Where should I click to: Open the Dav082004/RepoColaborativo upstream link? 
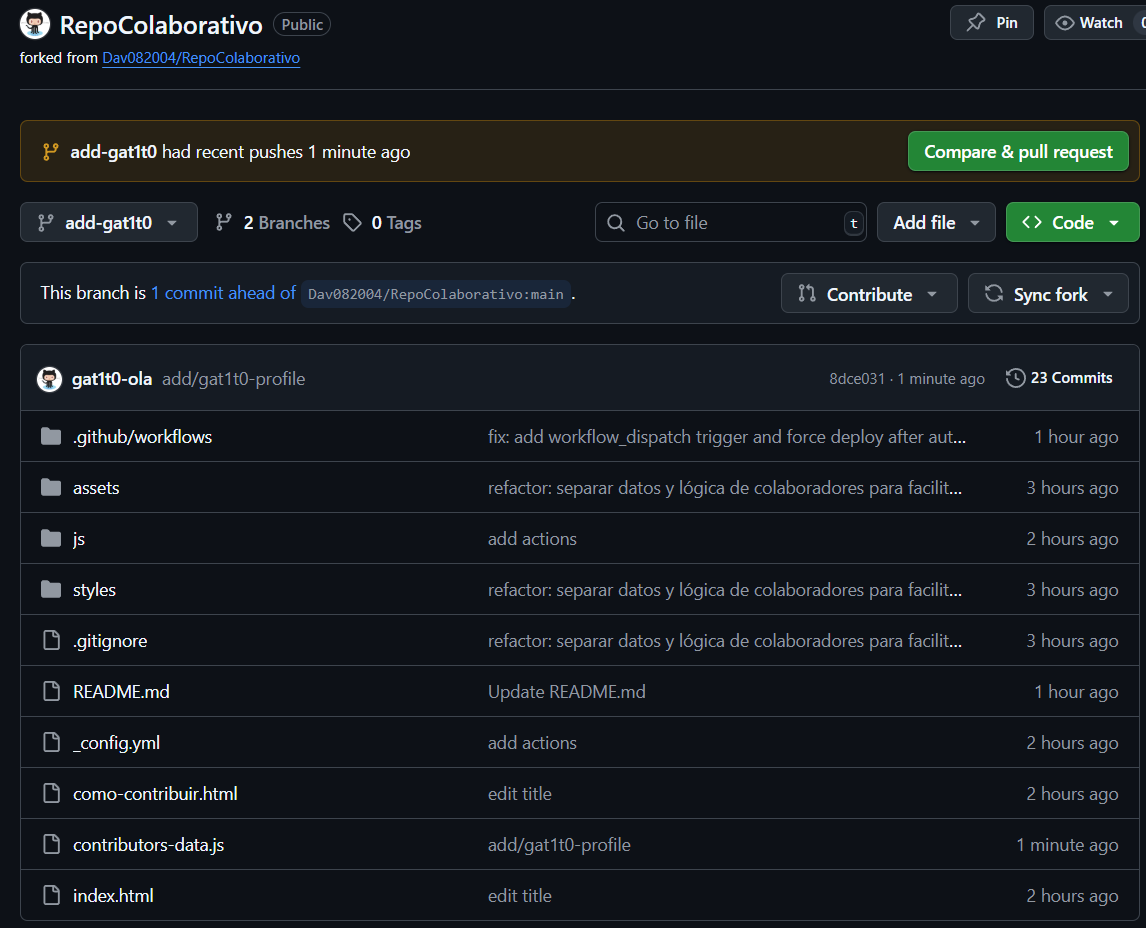201,58
